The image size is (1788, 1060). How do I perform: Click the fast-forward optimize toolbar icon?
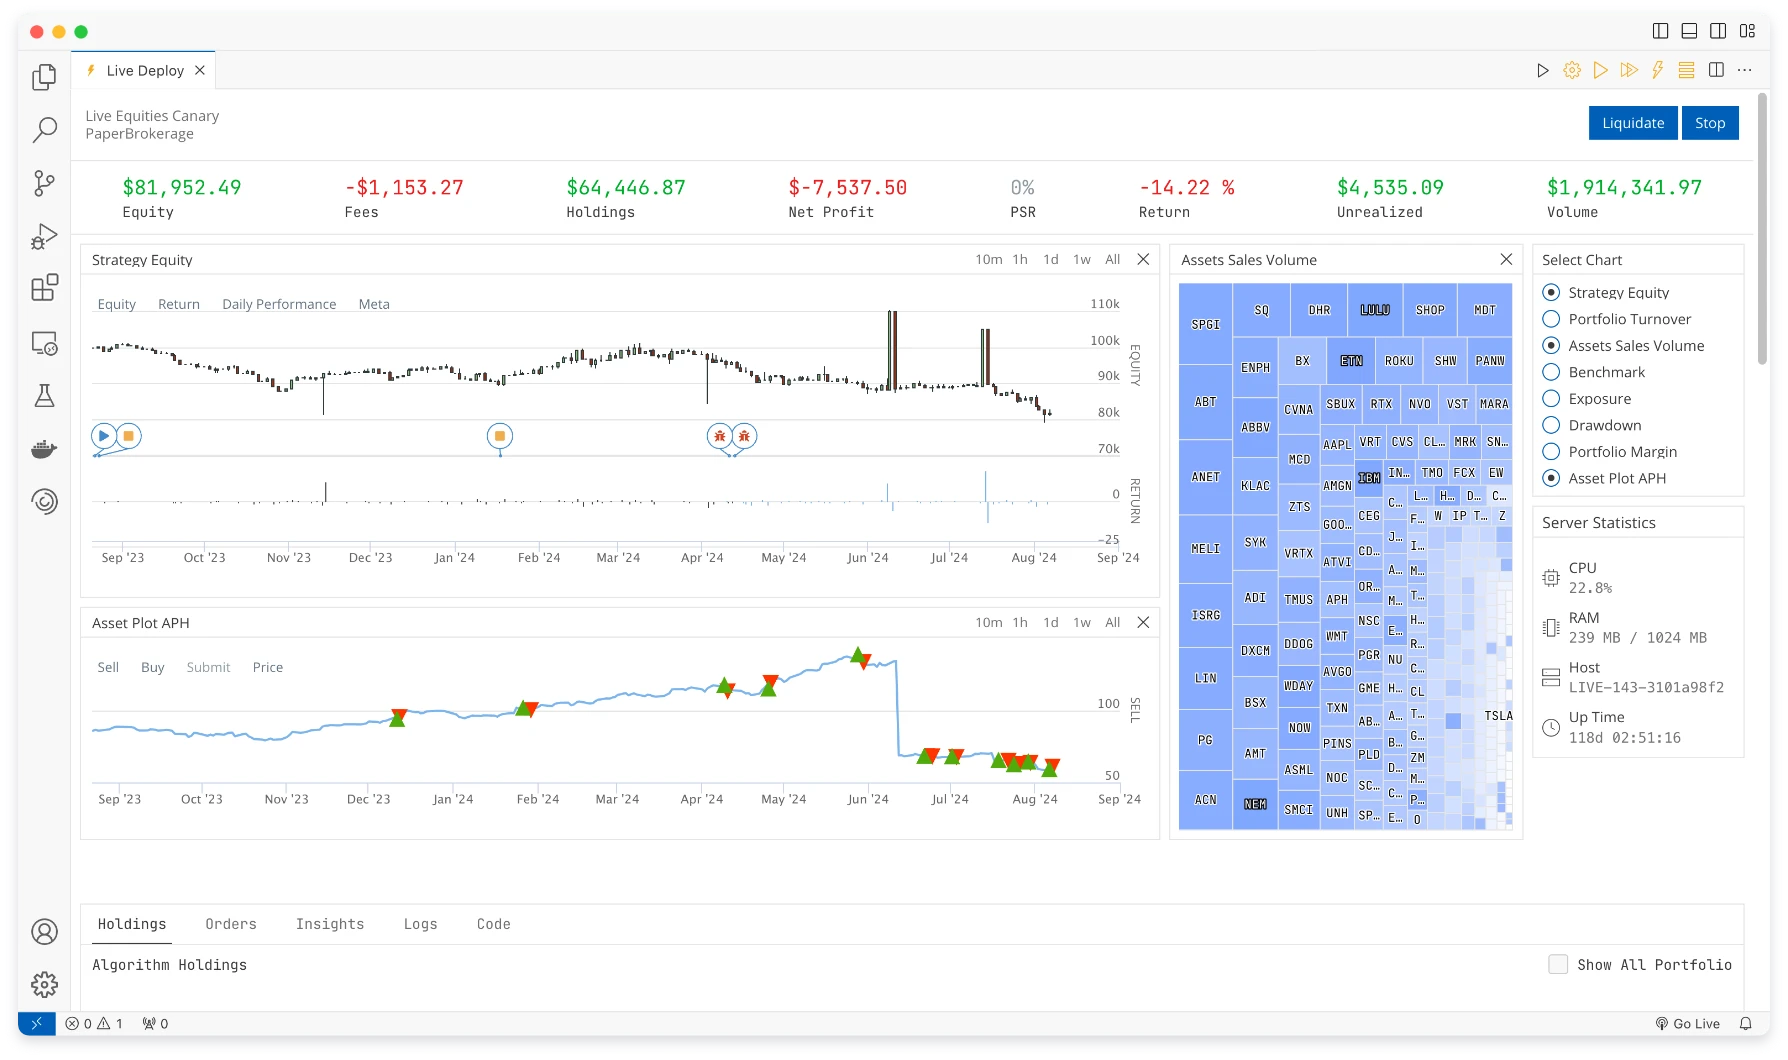pos(1629,70)
